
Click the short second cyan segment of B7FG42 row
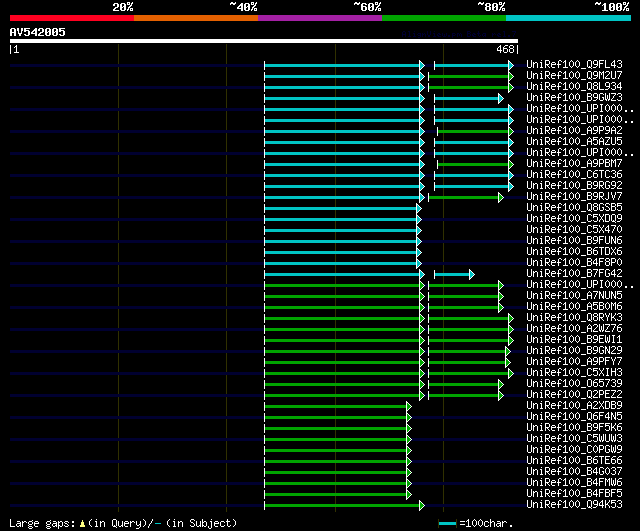pos(454,274)
